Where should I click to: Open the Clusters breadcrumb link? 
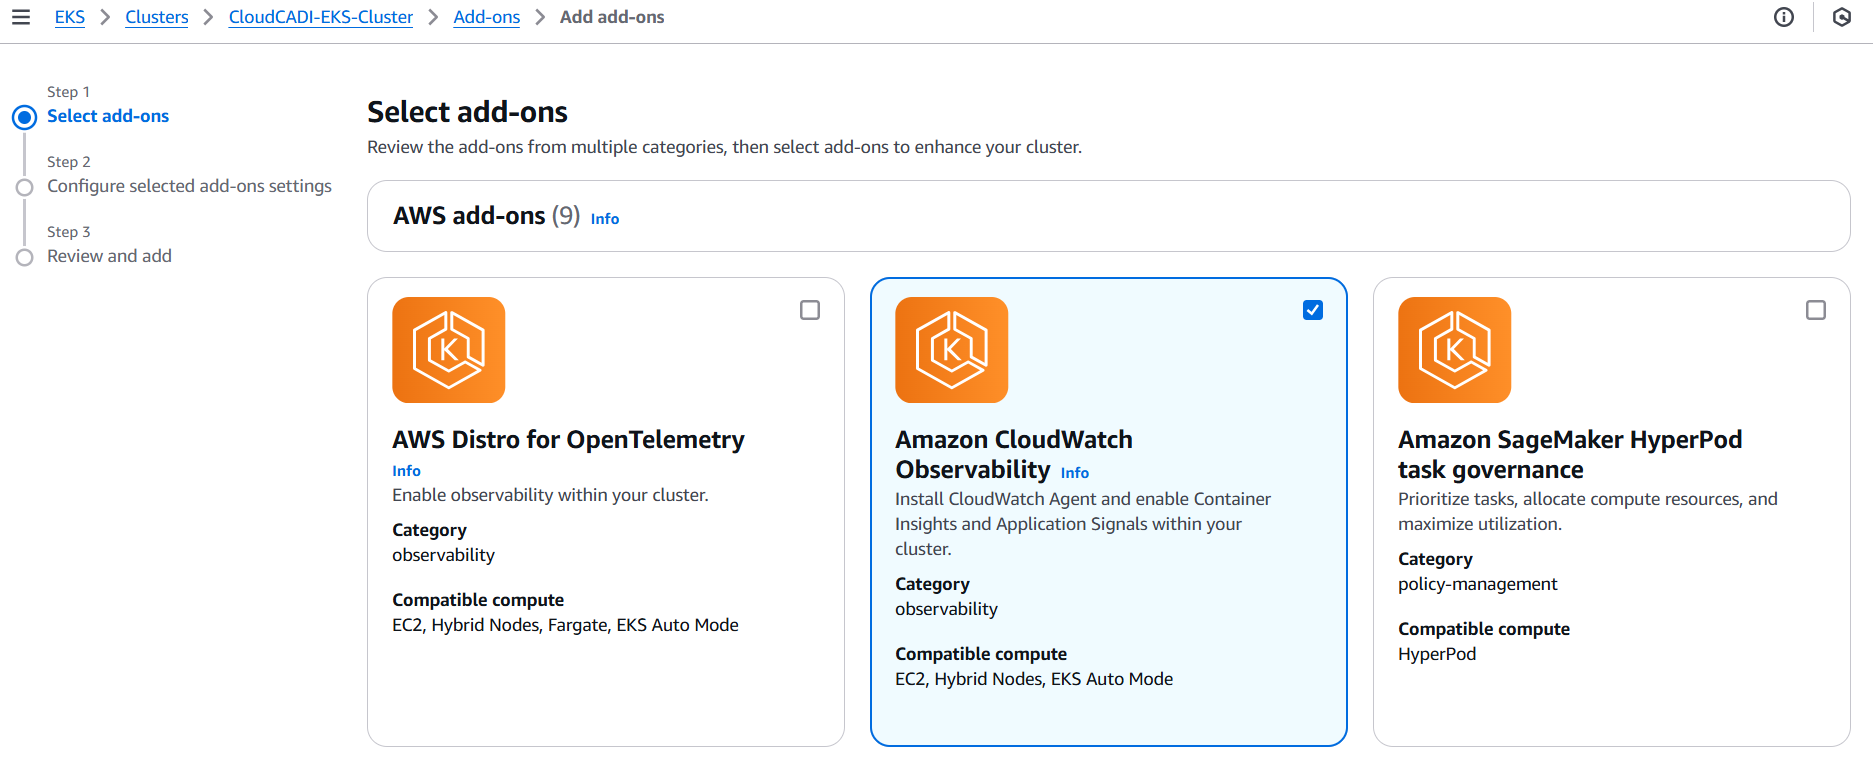156,17
